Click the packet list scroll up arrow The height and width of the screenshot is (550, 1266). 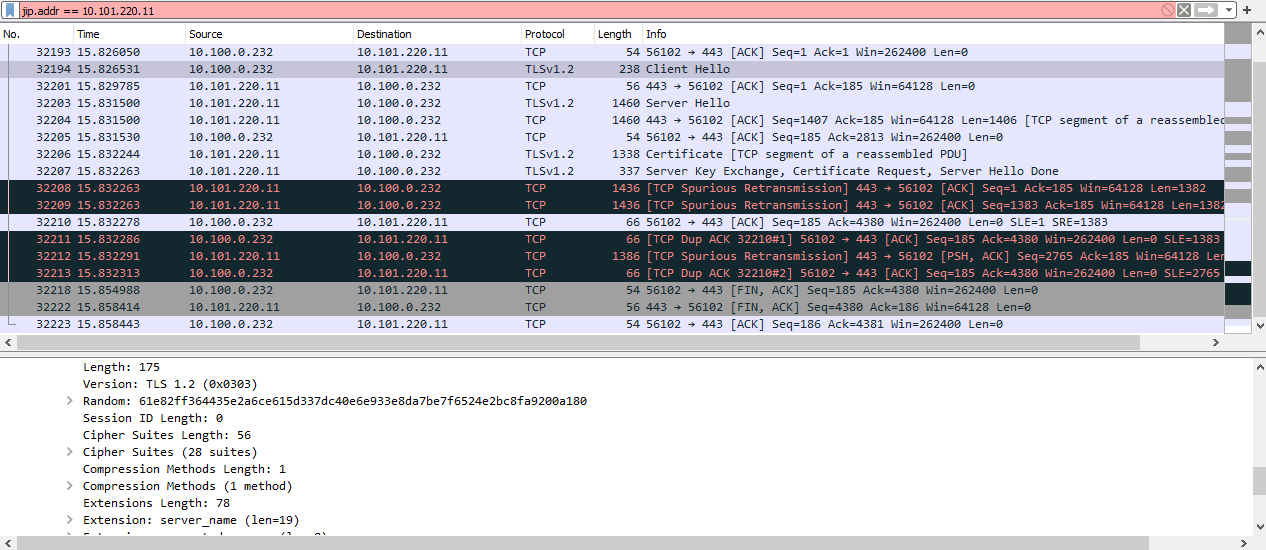[1259, 31]
